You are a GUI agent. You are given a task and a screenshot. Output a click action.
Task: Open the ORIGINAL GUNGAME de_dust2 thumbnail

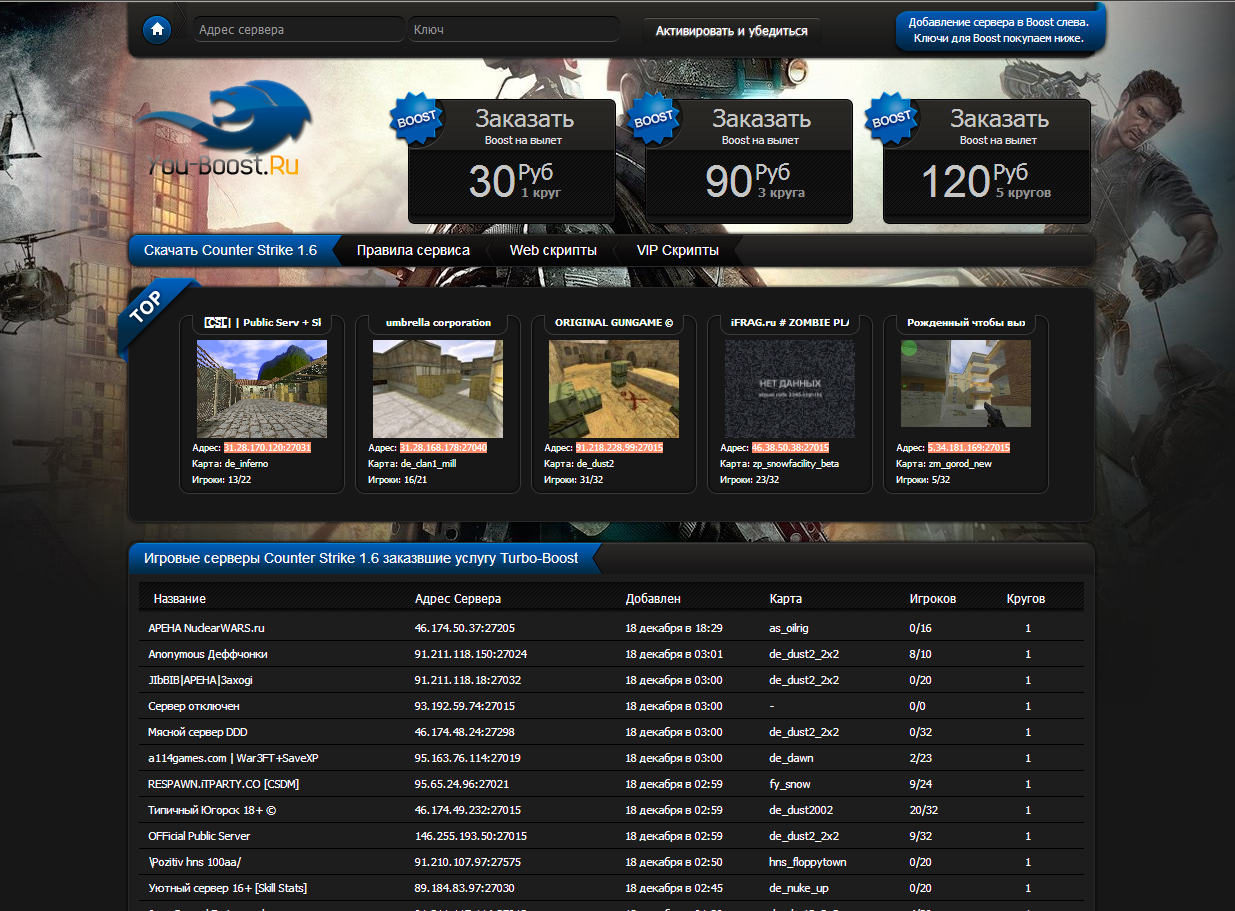(x=613, y=388)
